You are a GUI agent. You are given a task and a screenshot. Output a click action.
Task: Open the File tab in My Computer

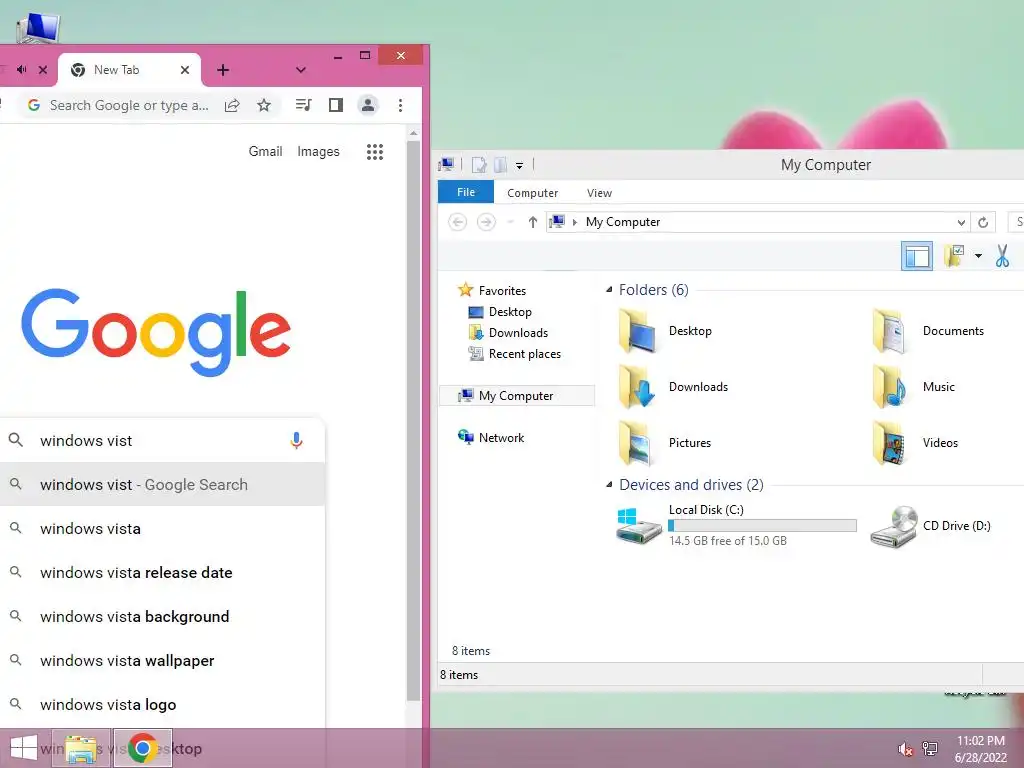click(x=466, y=192)
